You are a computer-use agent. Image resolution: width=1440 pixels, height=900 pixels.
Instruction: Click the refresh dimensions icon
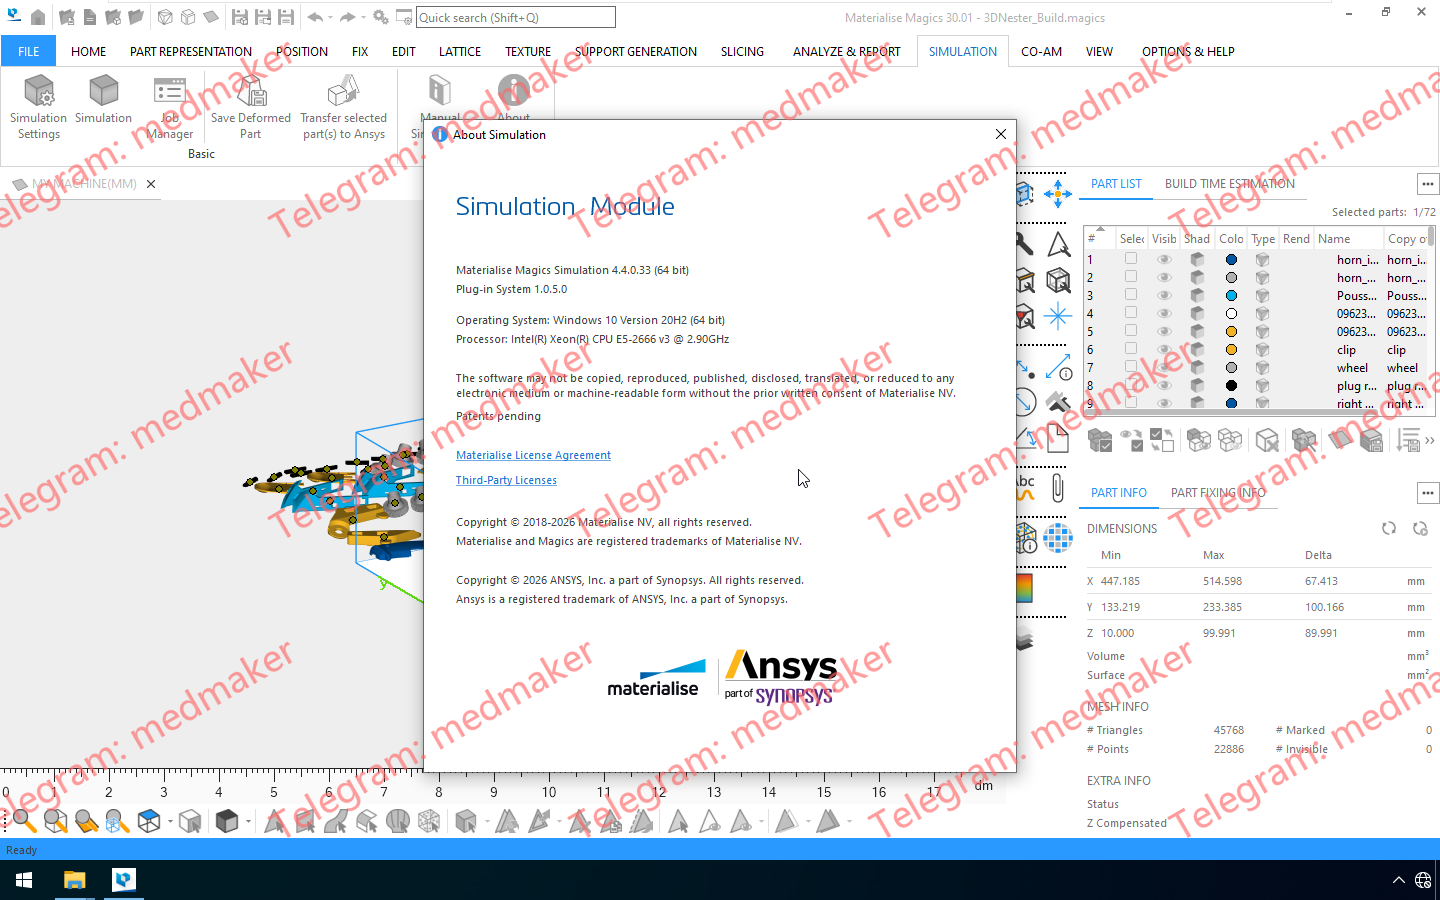1389,528
